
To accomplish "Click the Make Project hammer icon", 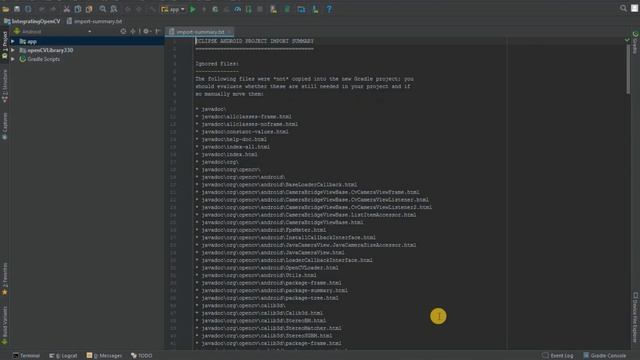I will tap(152, 9).
